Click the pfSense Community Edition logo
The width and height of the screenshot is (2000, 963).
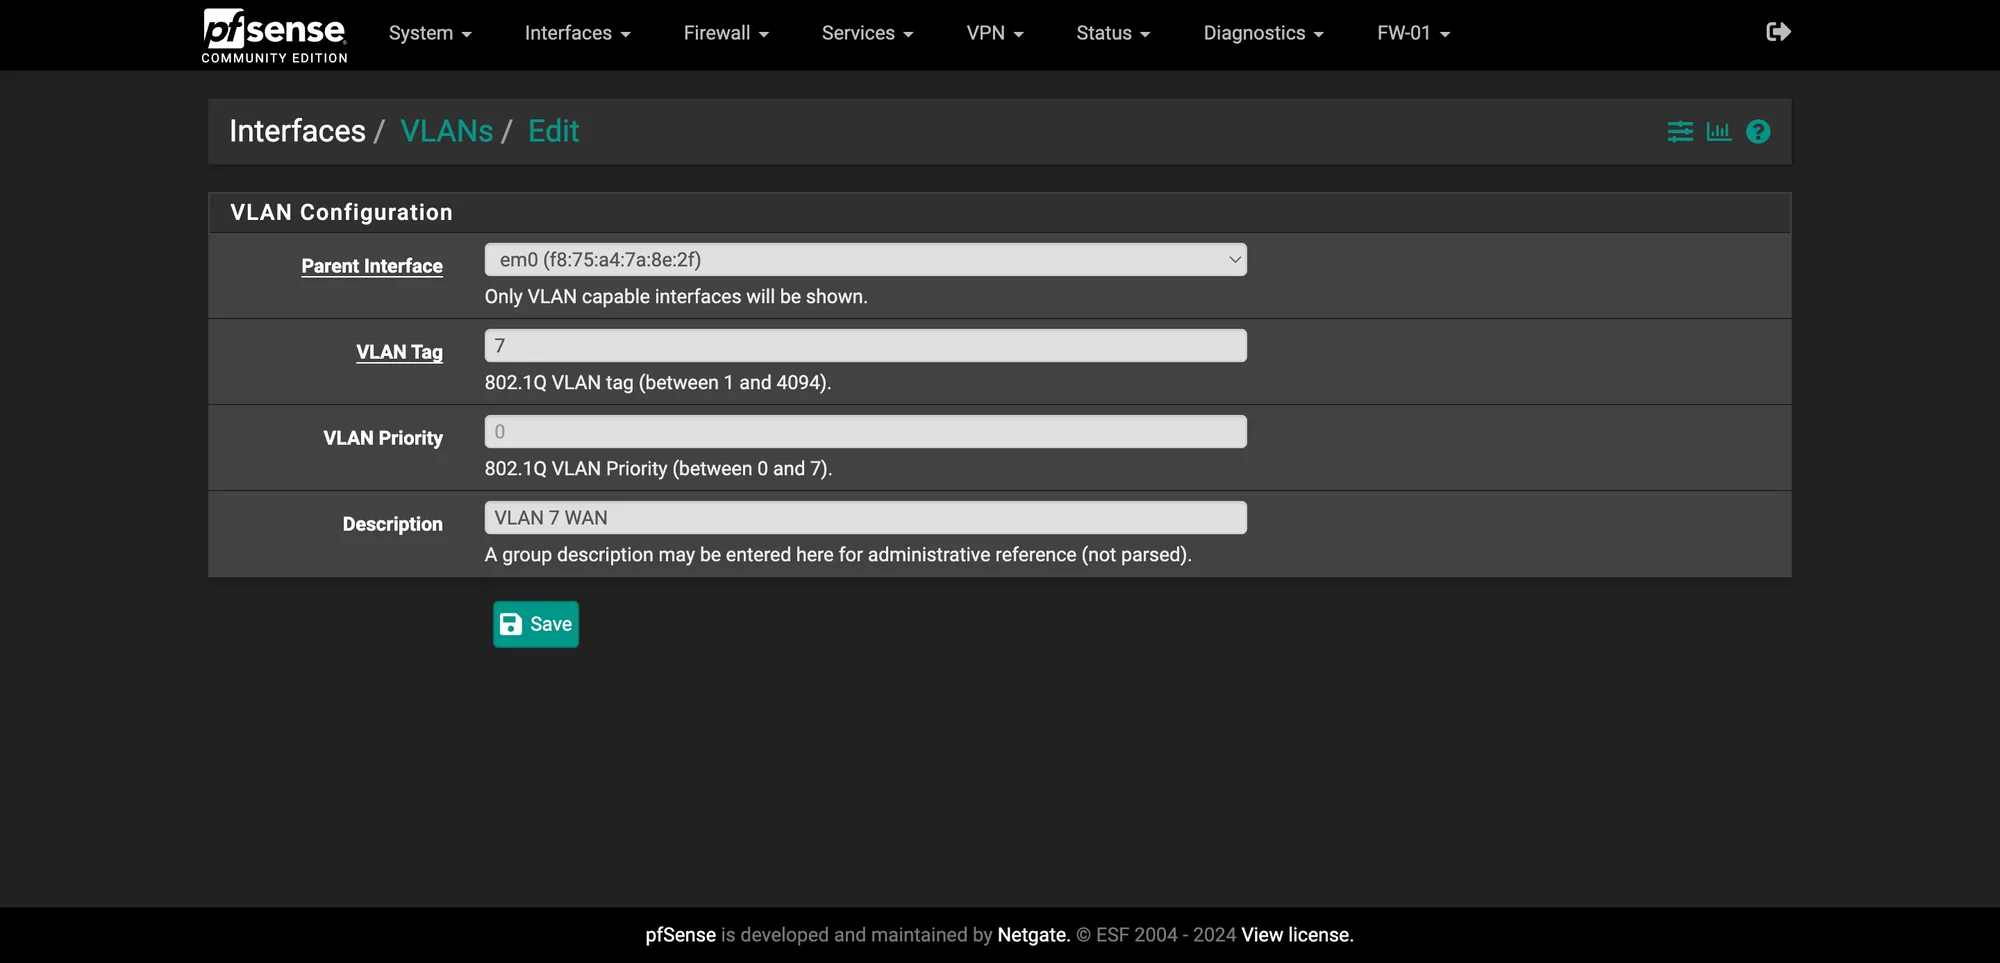[x=275, y=35]
